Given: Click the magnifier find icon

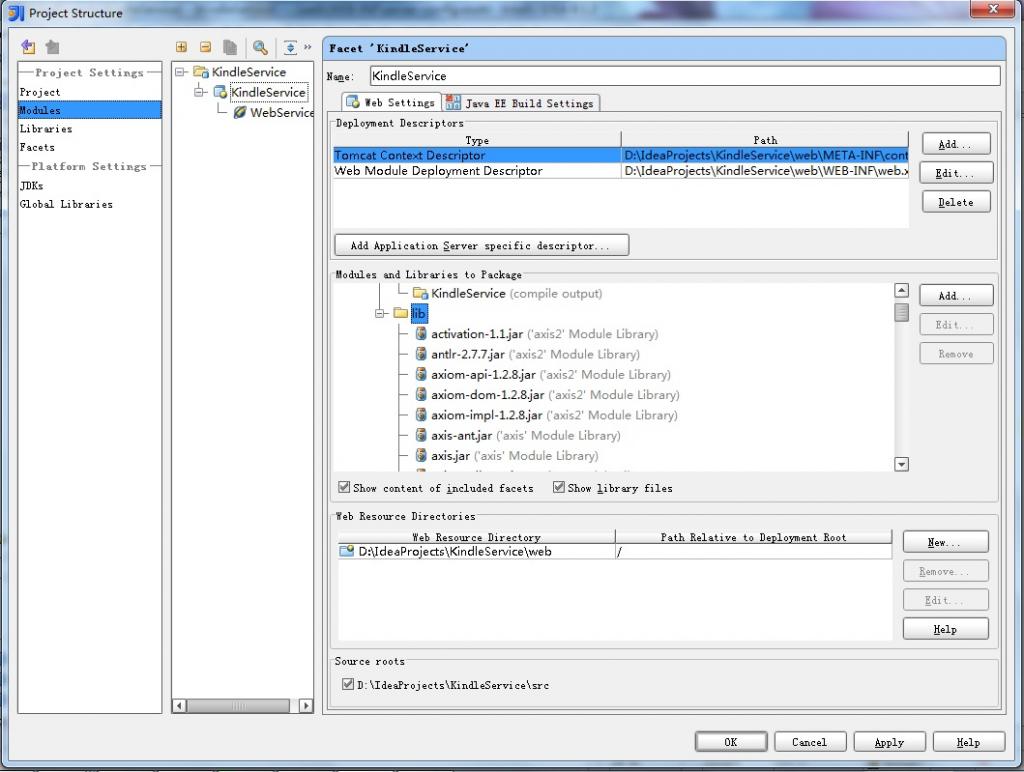Looking at the screenshot, I should coord(260,47).
